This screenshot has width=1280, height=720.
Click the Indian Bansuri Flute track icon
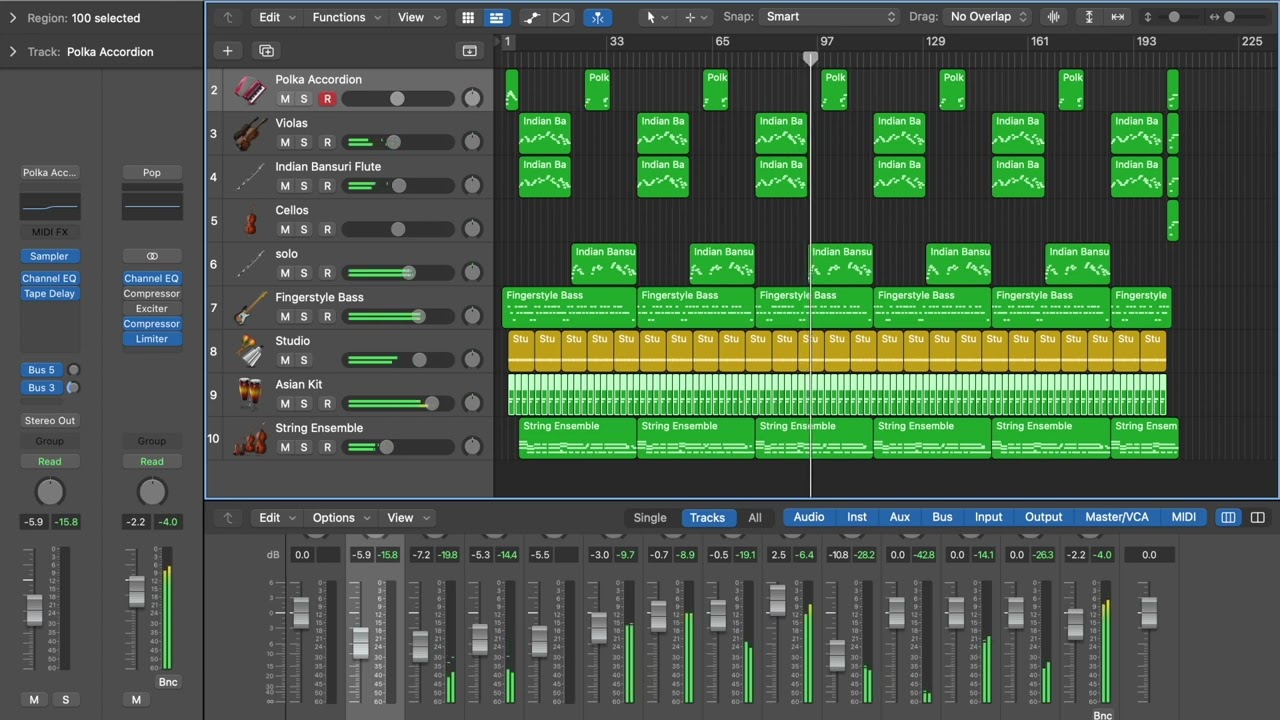click(250, 177)
